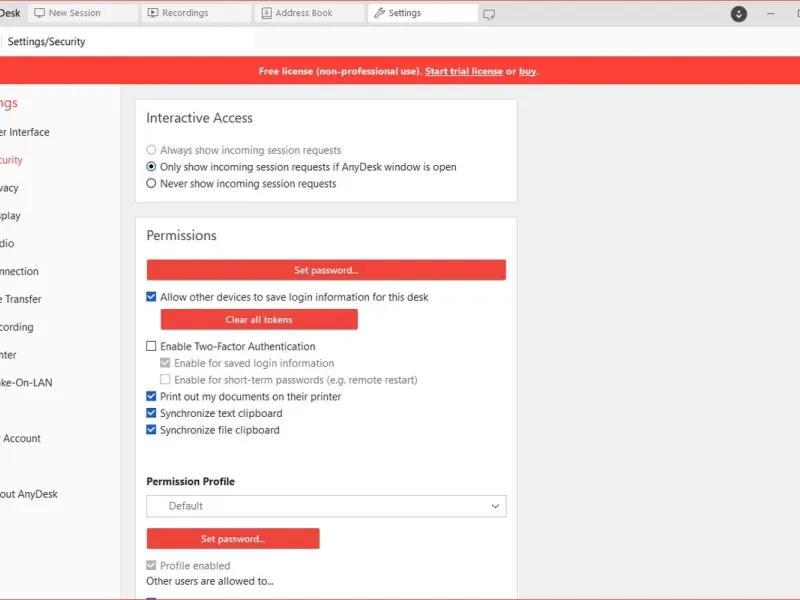800x600 pixels.
Task: Follow the Start trial license link
Action: tap(463, 71)
